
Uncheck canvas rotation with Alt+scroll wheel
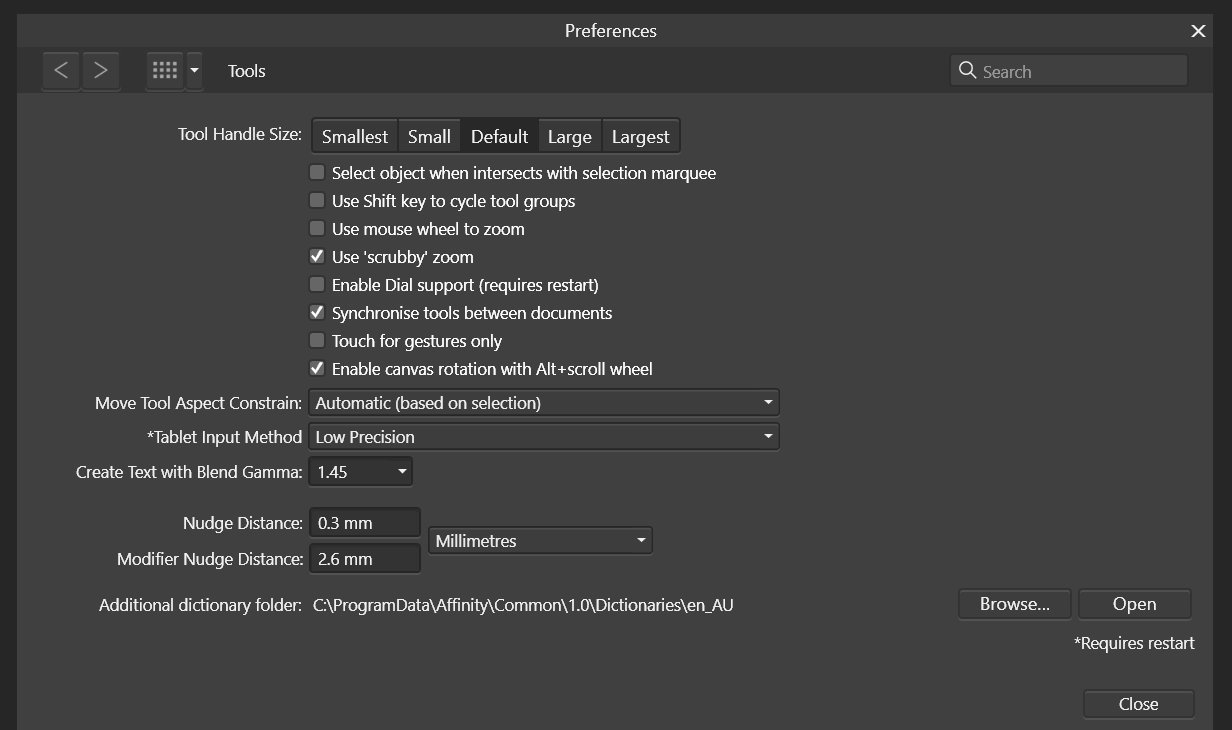pyautogui.click(x=317, y=369)
